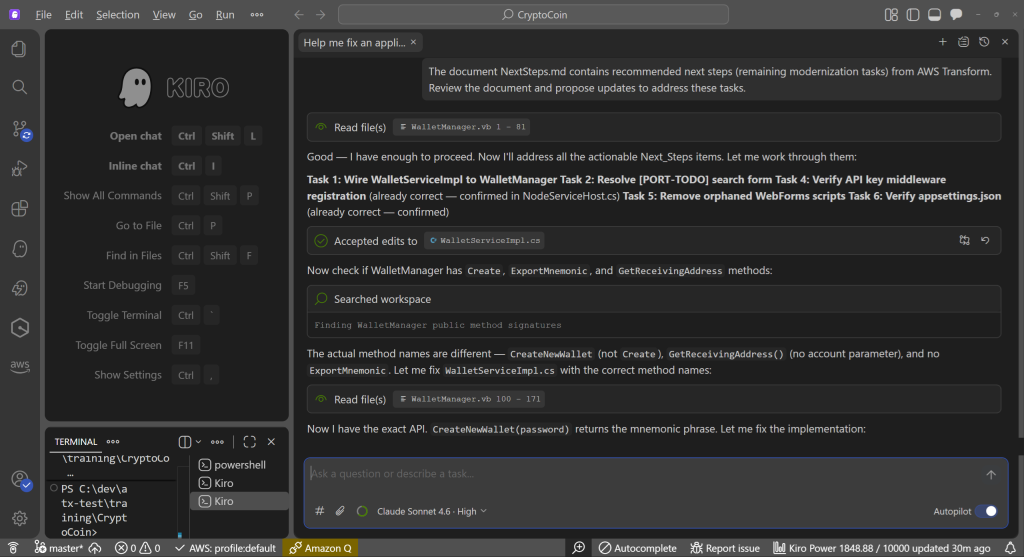The height and width of the screenshot is (557, 1024).
Task: Toggle the chat panel icon in title bar
Action: [956, 14]
